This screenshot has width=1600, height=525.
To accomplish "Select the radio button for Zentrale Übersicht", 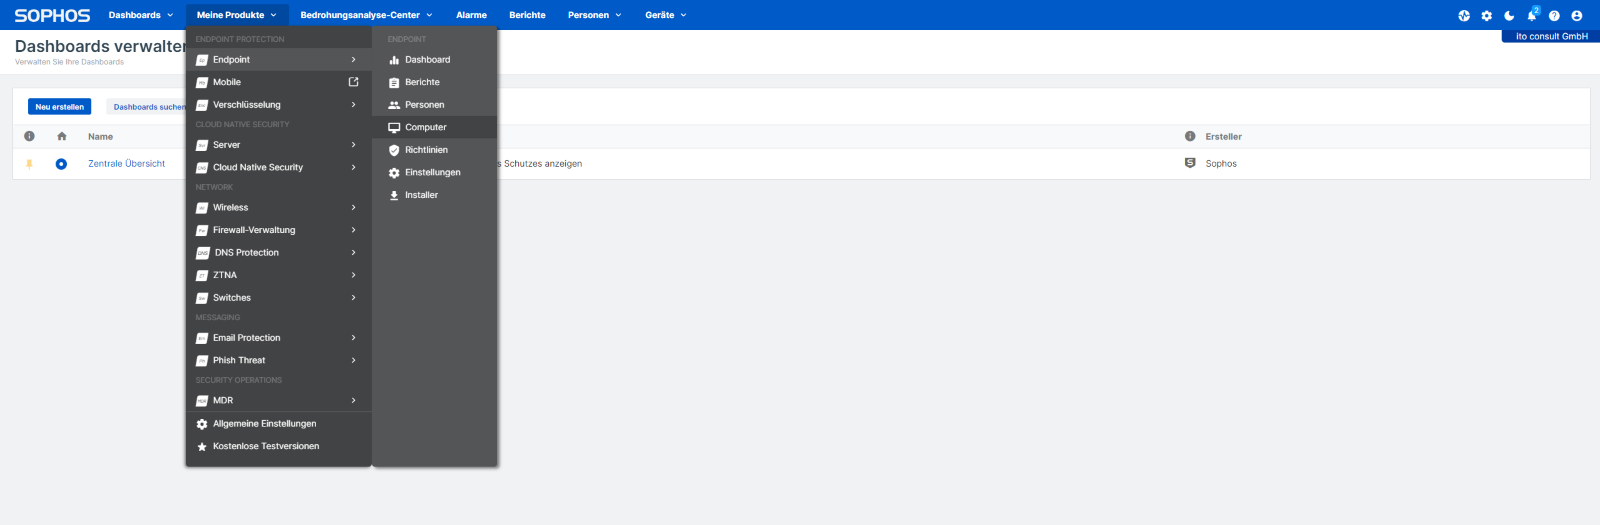I will point(62,164).
